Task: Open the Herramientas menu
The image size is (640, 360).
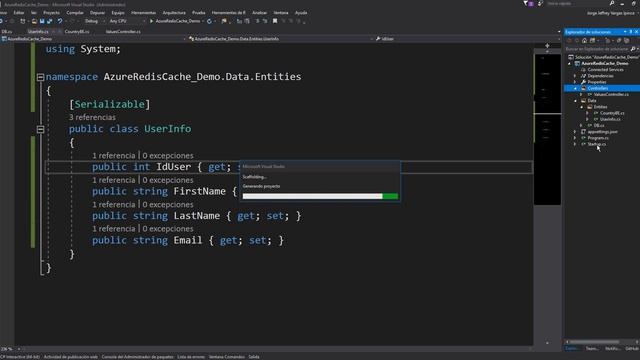Action: [x=143, y=13]
